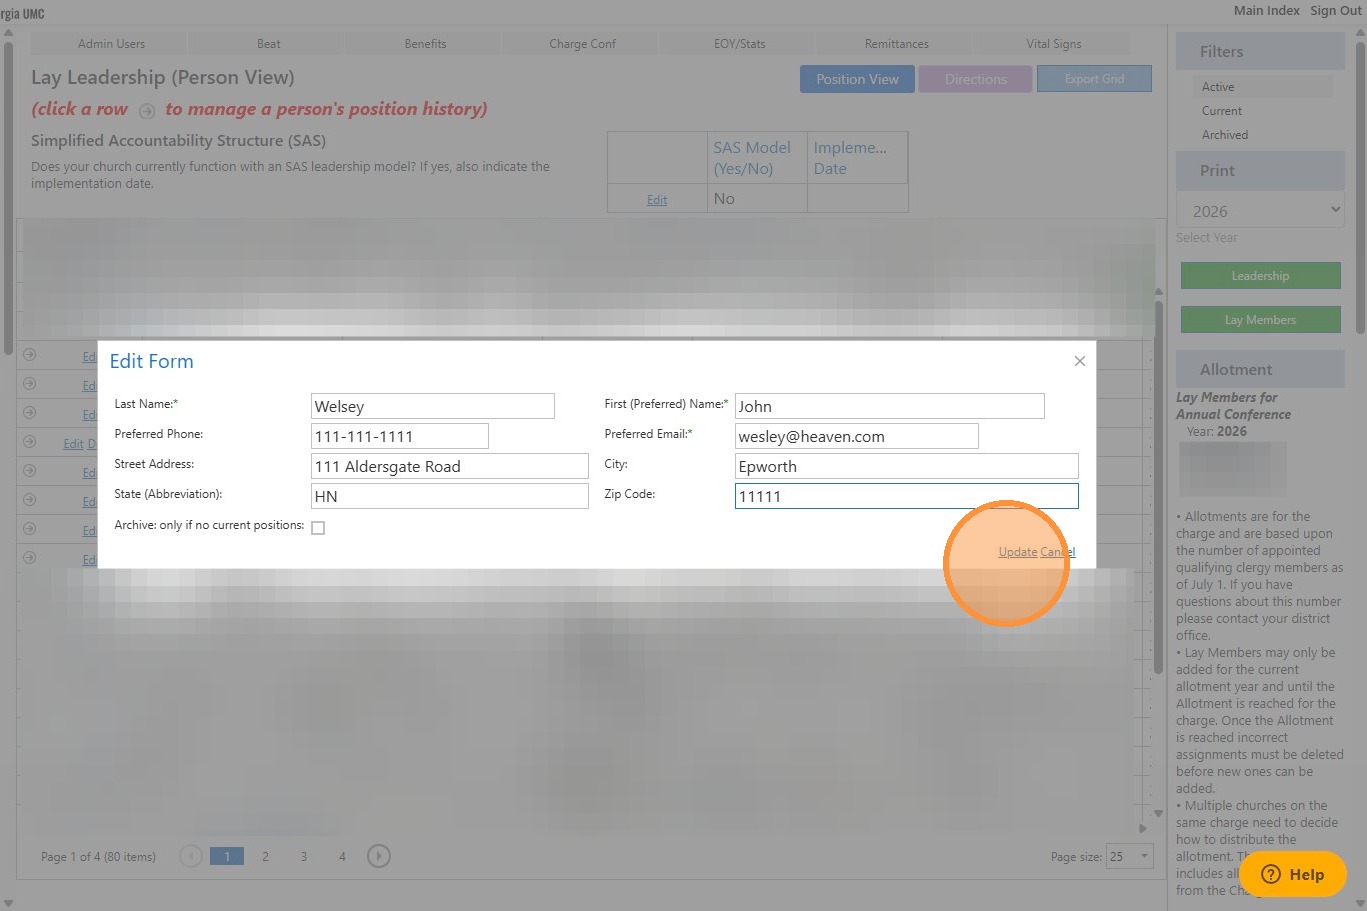1367x911 pixels.
Task: Cancel the Edit Form changes
Action: (x=1058, y=552)
